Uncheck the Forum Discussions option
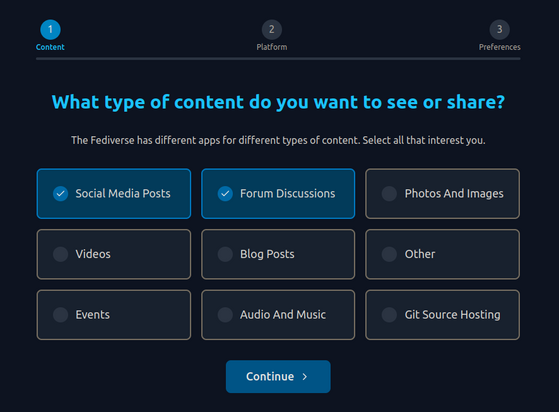The width and height of the screenshot is (559, 412). [x=278, y=194]
